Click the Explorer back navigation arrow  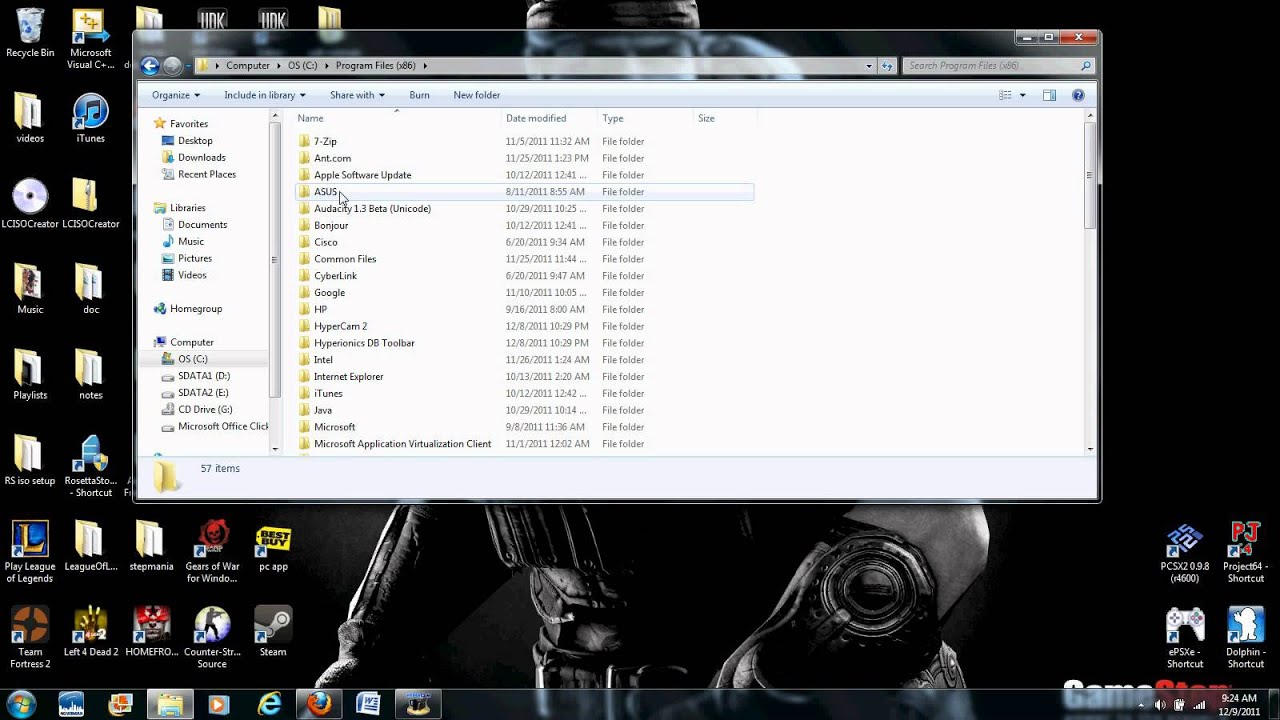150,66
